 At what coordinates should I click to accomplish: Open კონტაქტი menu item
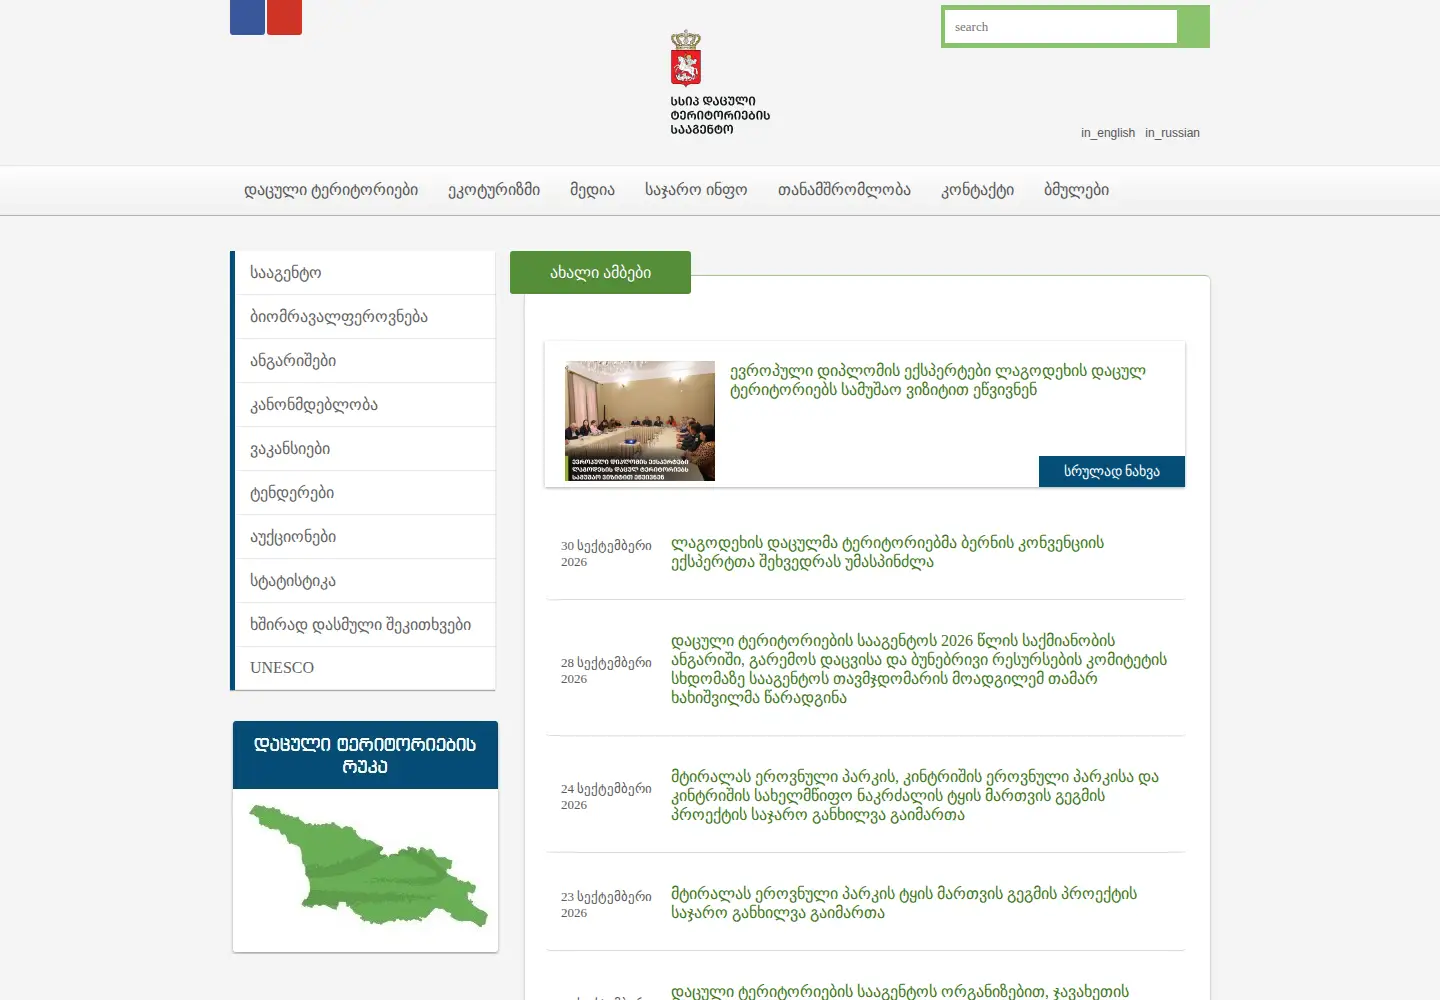[x=977, y=190]
